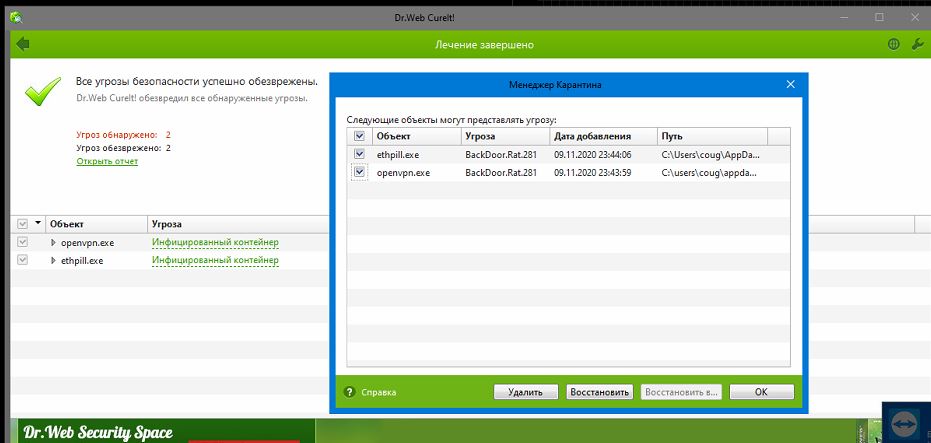Click the help question mark icon
Screen dimensions: 931x443
pyautogui.click(x=350, y=393)
